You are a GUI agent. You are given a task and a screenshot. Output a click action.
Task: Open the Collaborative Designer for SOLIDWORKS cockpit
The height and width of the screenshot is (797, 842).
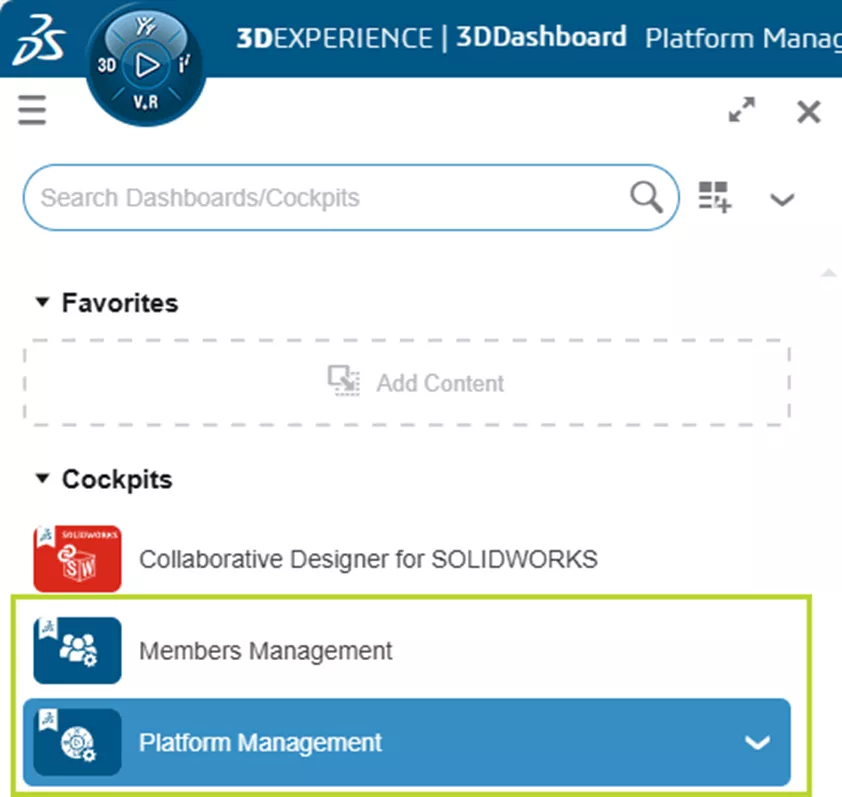[370, 559]
